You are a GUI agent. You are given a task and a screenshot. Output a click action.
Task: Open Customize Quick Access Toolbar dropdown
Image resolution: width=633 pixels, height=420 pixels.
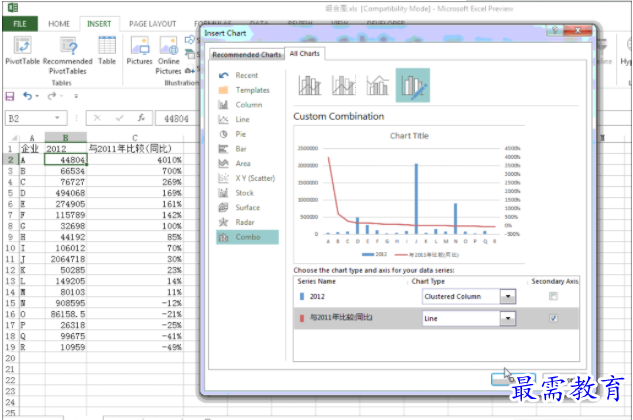click(x=76, y=96)
